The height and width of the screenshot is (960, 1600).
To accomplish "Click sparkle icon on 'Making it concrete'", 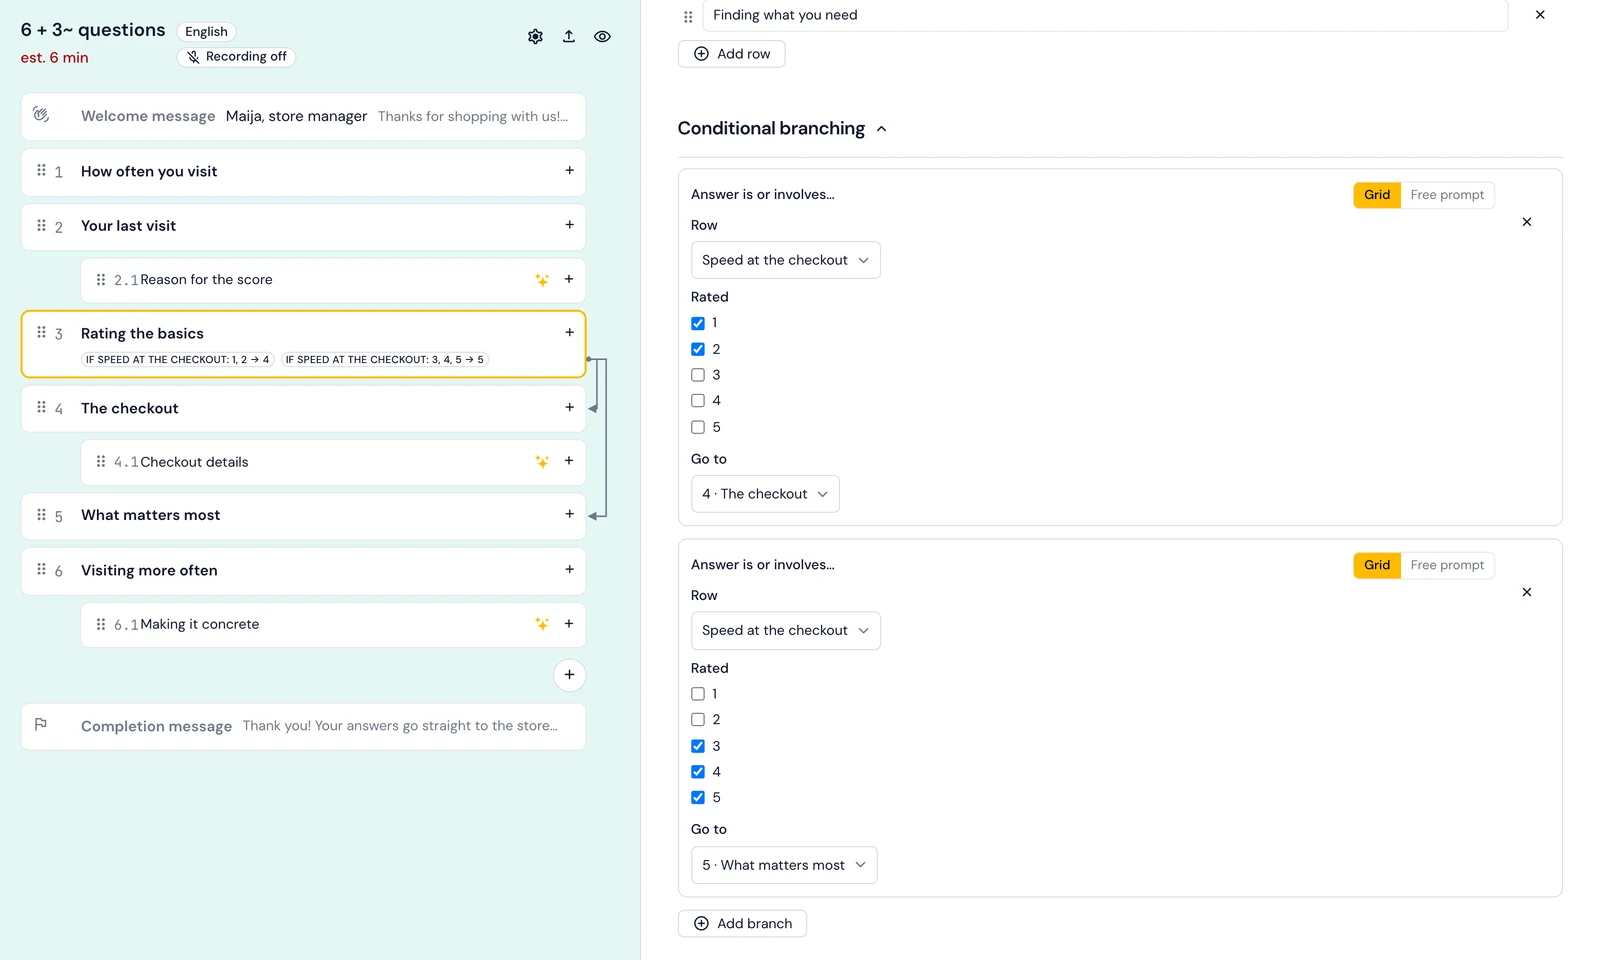I will tap(542, 624).
